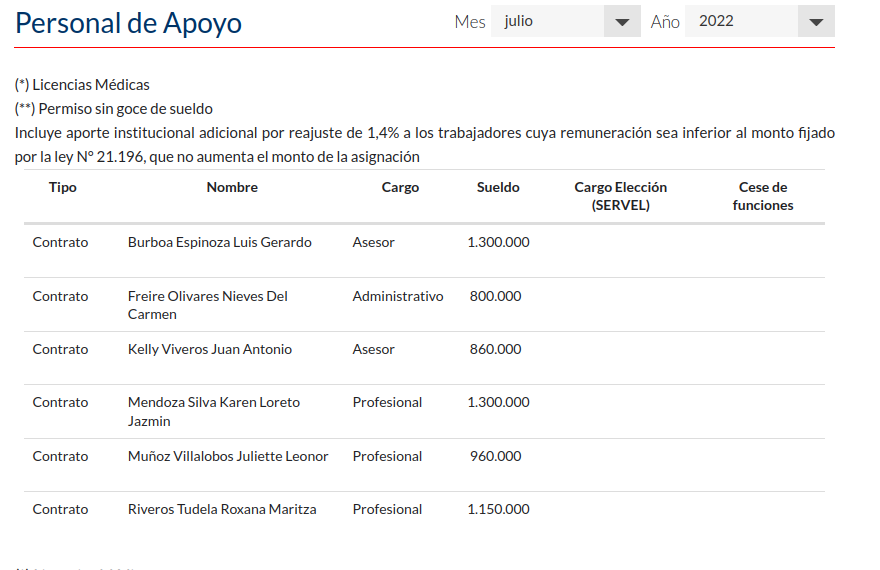The width and height of the screenshot is (880, 570).
Task: Select Muñoz Villalobos Juliette Leonor name
Action: pos(228,456)
